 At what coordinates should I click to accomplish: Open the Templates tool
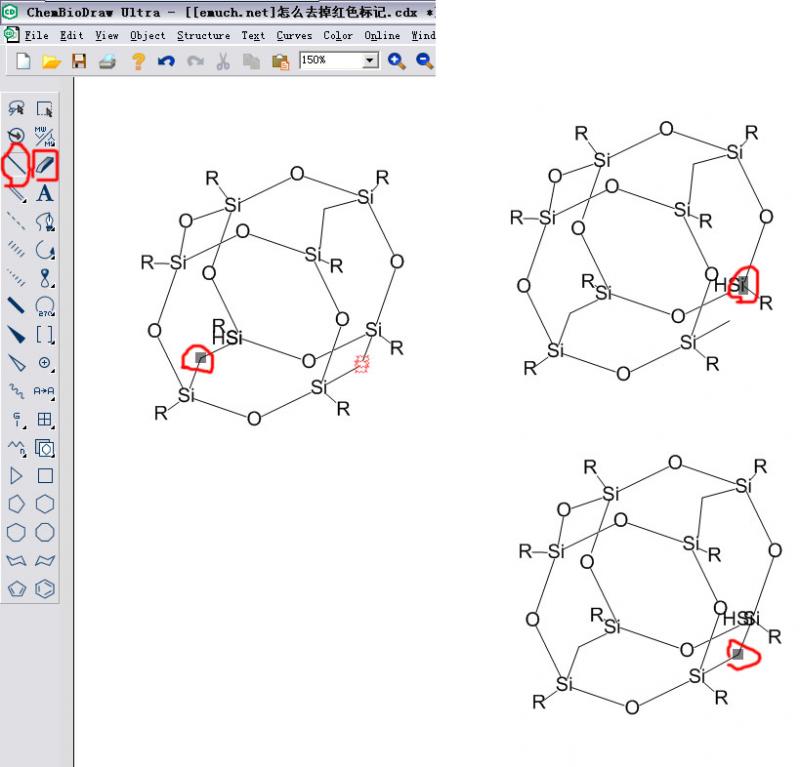click(x=45, y=448)
